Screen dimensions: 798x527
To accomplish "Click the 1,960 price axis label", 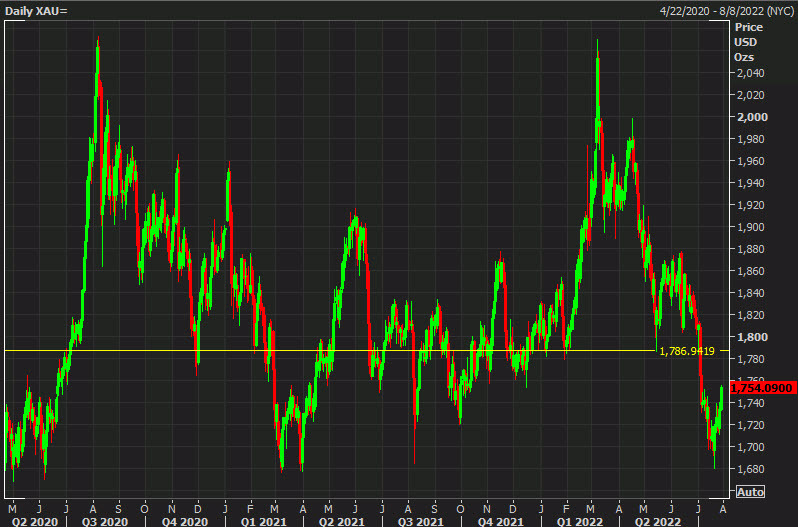I will (751, 161).
